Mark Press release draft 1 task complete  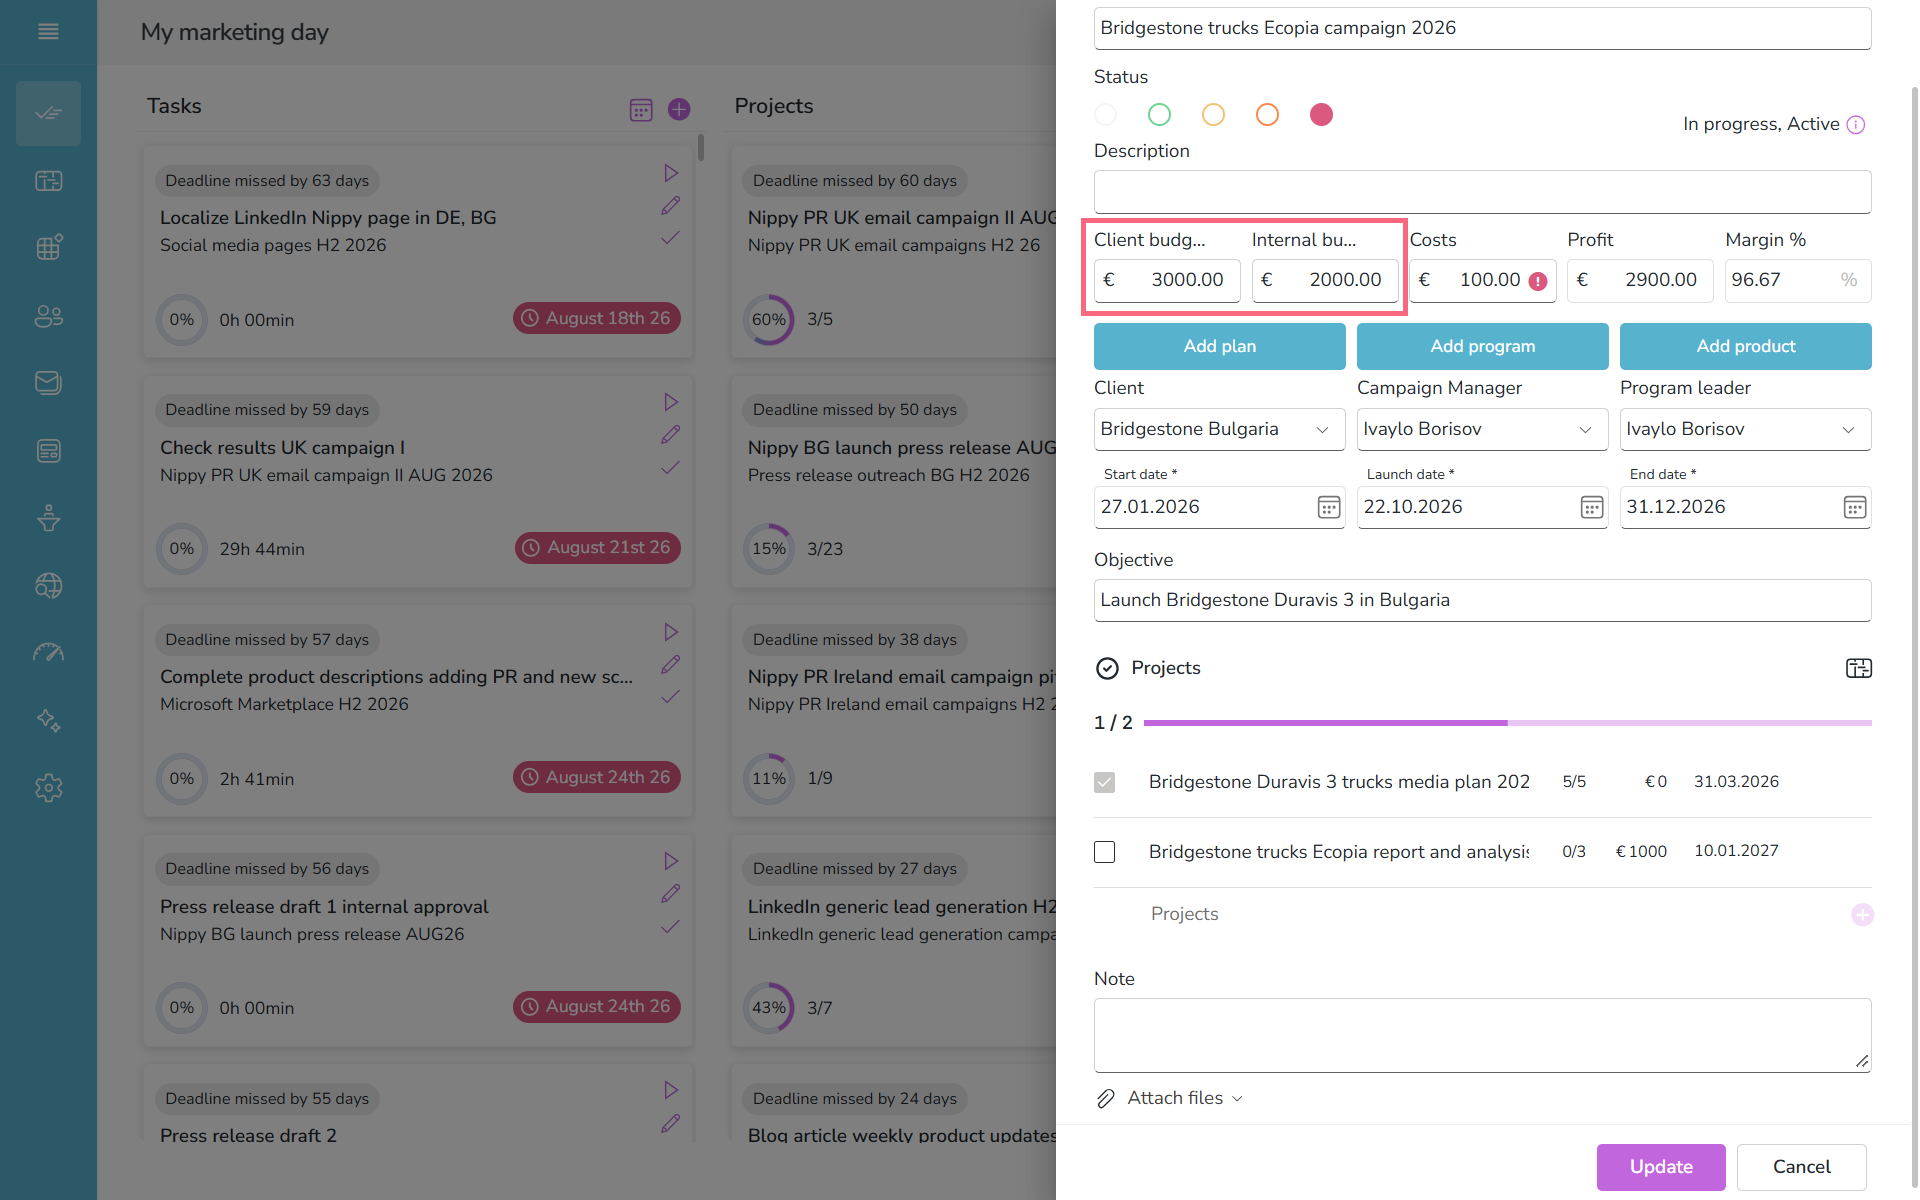pyautogui.click(x=670, y=927)
